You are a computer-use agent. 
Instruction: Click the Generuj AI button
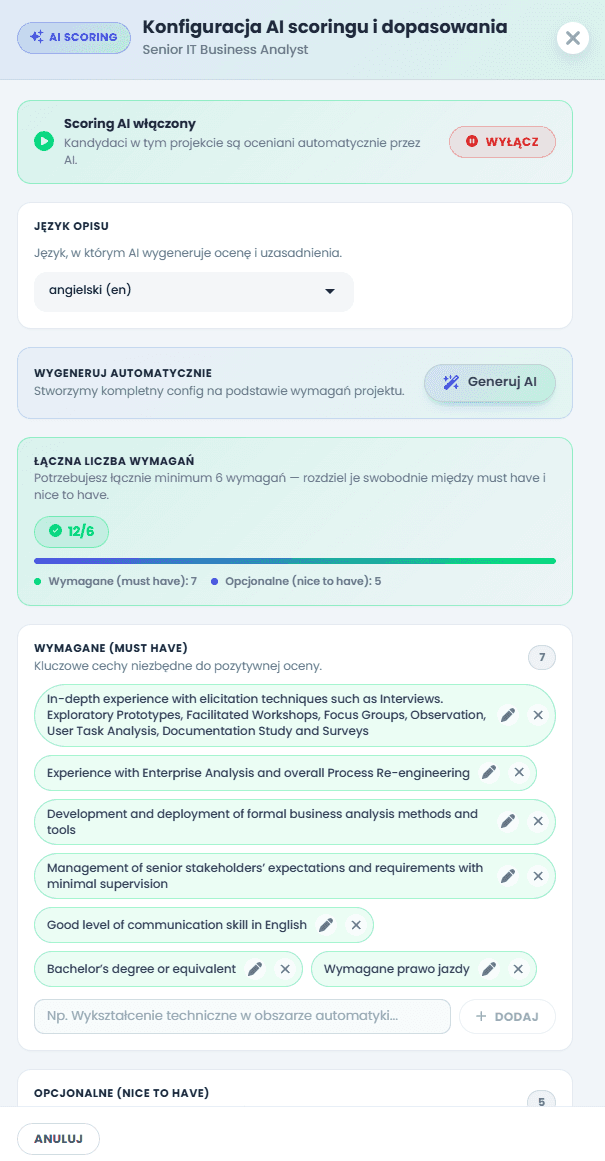coord(489,383)
